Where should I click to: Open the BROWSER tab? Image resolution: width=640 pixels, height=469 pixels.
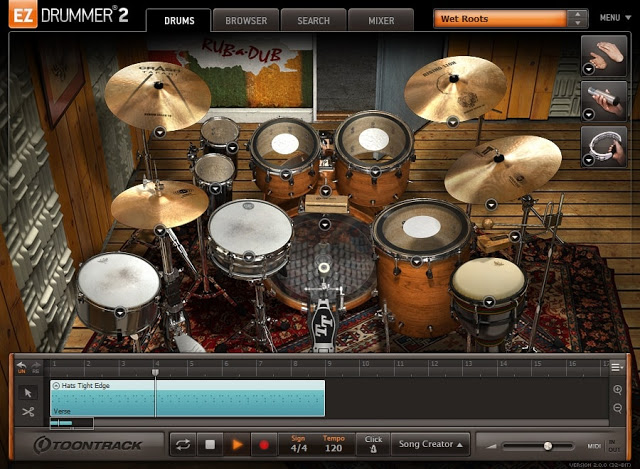point(246,20)
